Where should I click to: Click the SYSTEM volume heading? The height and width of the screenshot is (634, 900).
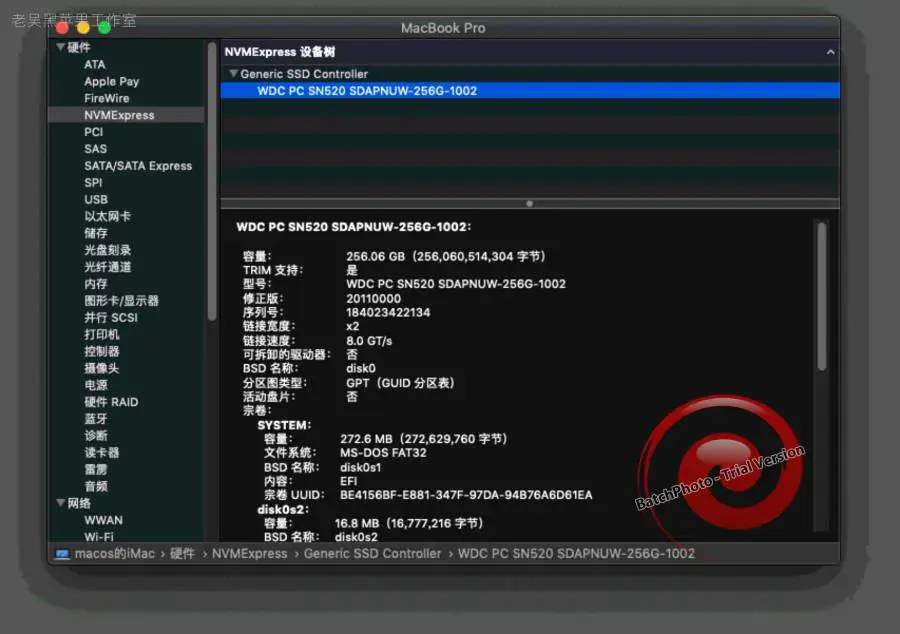pyautogui.click(x=284, y=425)
